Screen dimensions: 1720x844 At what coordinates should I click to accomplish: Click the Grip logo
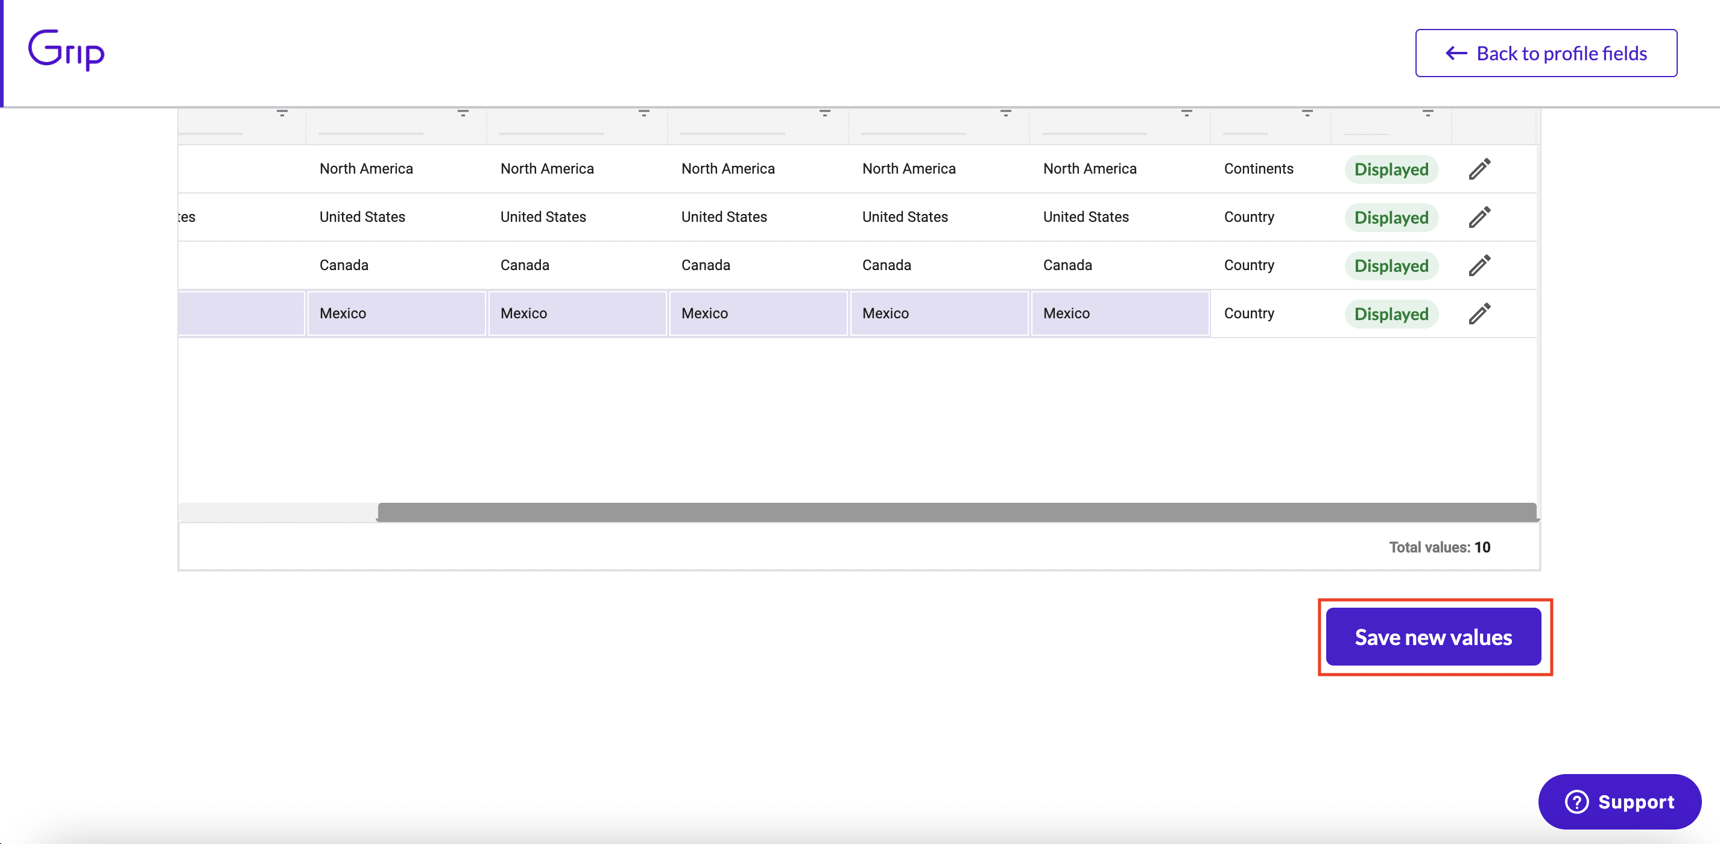click(66, 50)
